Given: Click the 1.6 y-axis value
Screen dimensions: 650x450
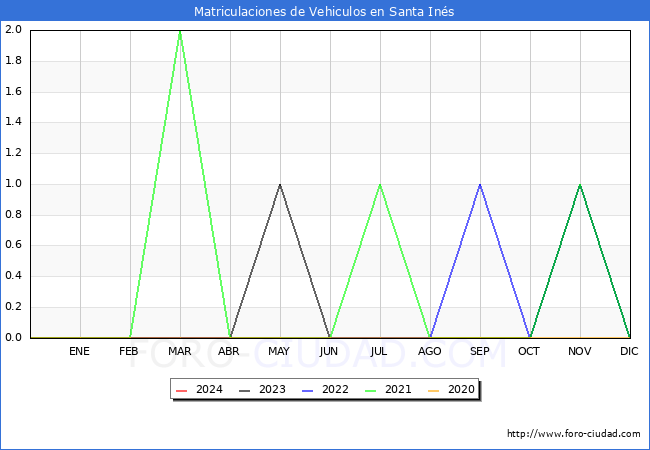Looking at the screenshot, I should tap(13, 91).
